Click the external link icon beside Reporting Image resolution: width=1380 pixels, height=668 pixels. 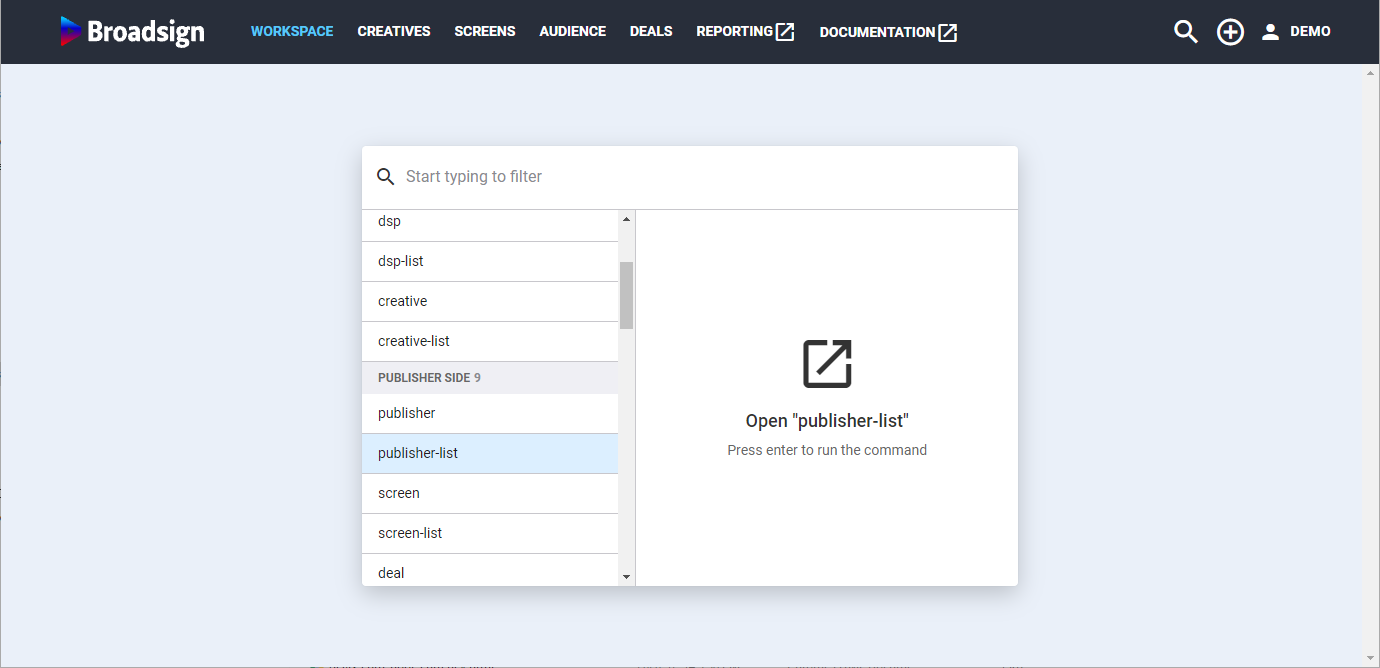786,32
